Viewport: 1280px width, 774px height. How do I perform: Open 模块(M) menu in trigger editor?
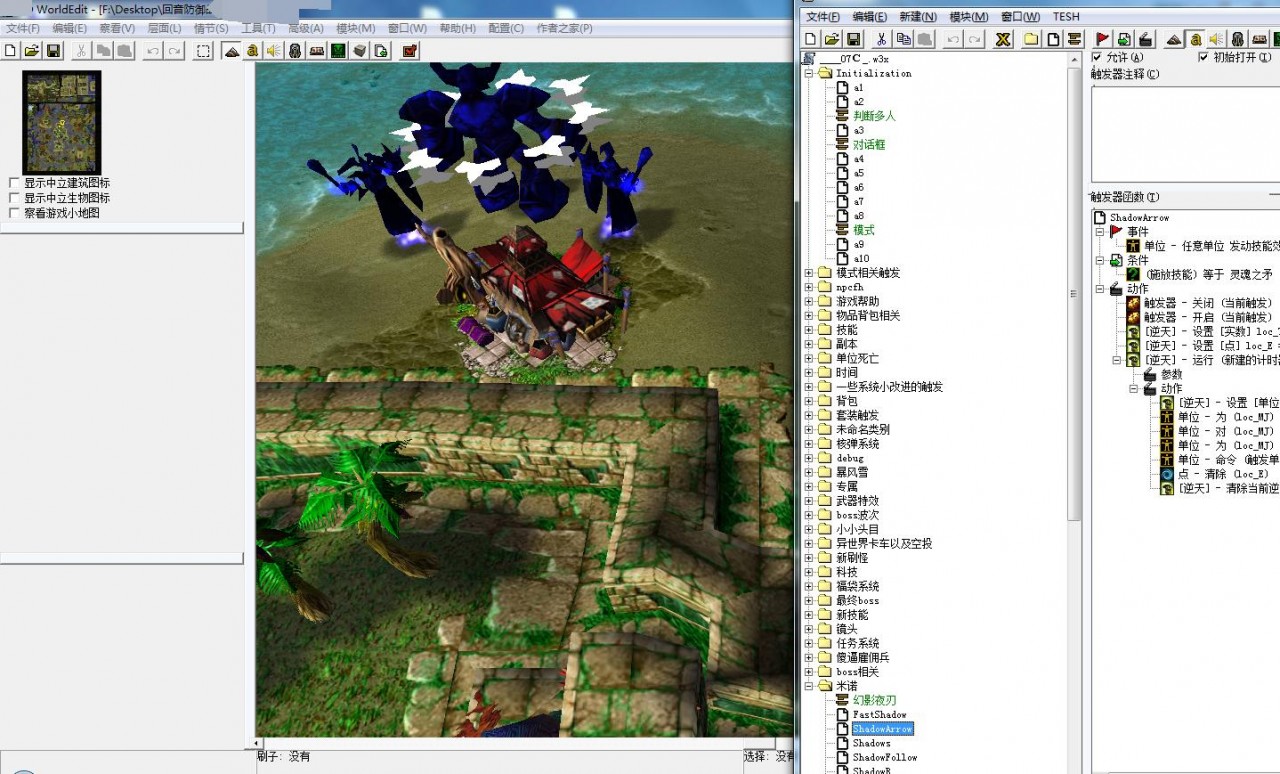point(968,17)
